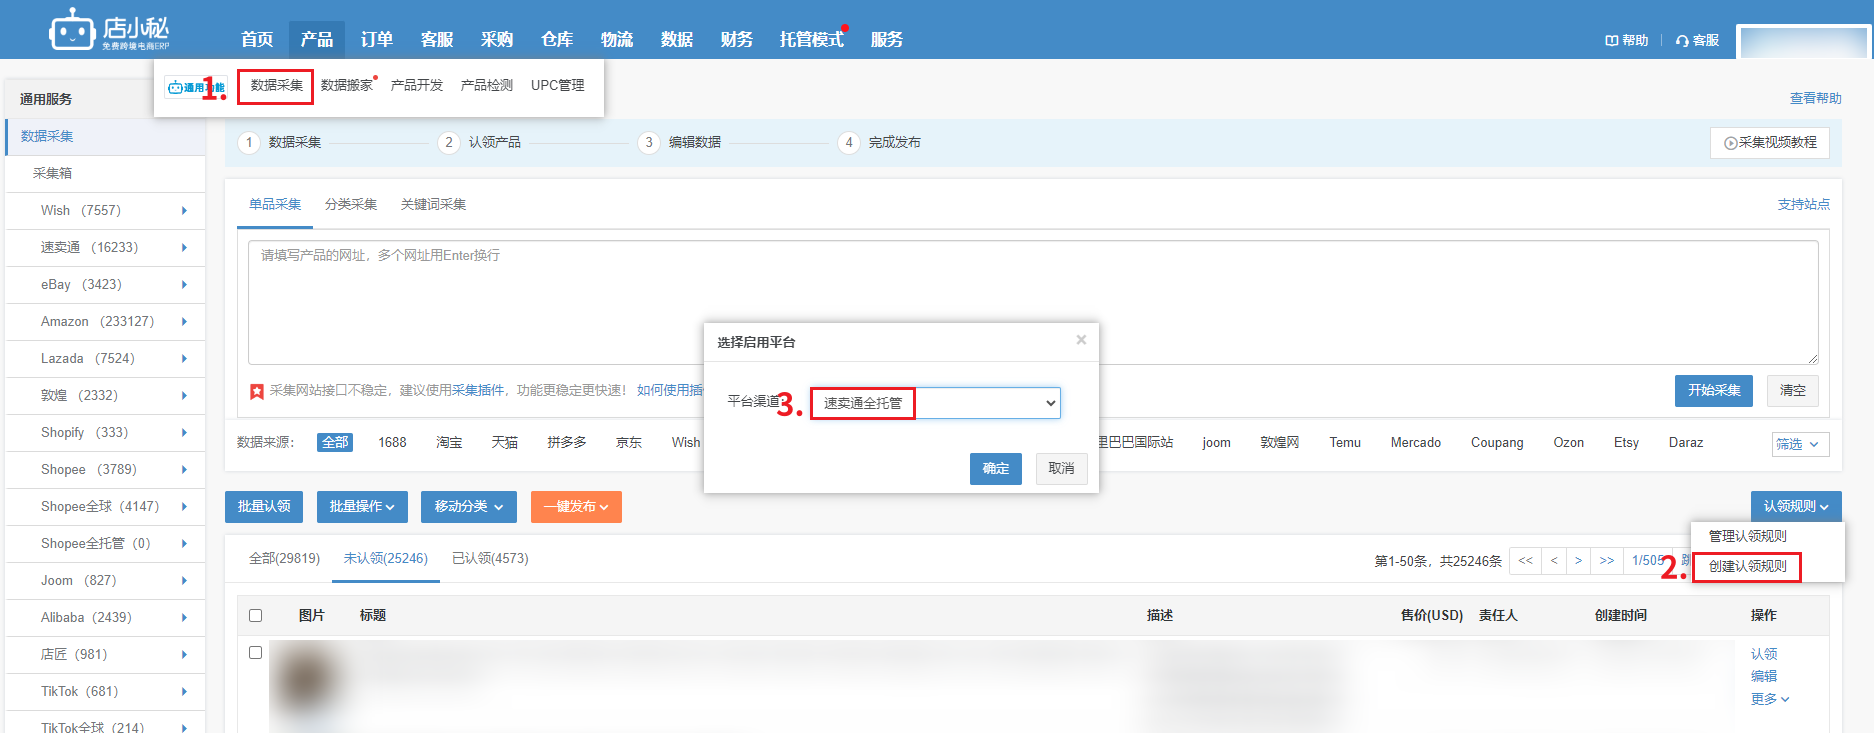
Task: Open the 帮助 help icon link
Action: [x=1626, y=40]
